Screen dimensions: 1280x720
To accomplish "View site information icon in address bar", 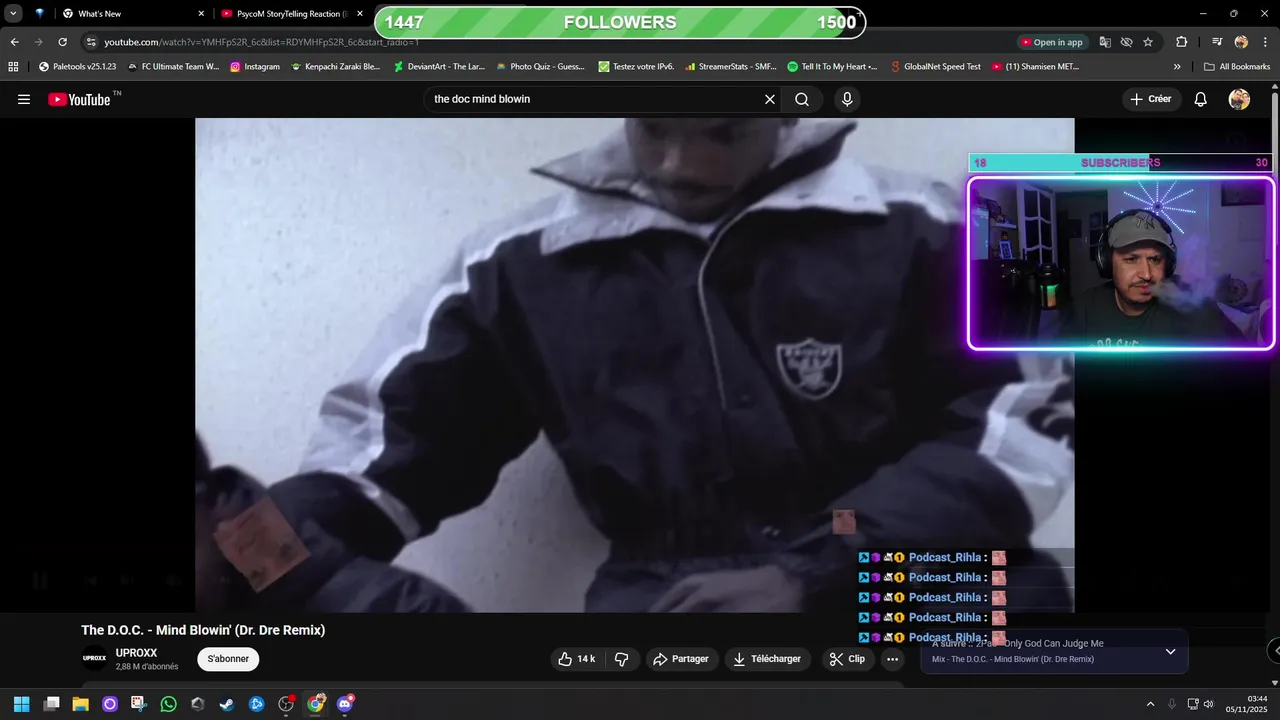I will point(91,42).
